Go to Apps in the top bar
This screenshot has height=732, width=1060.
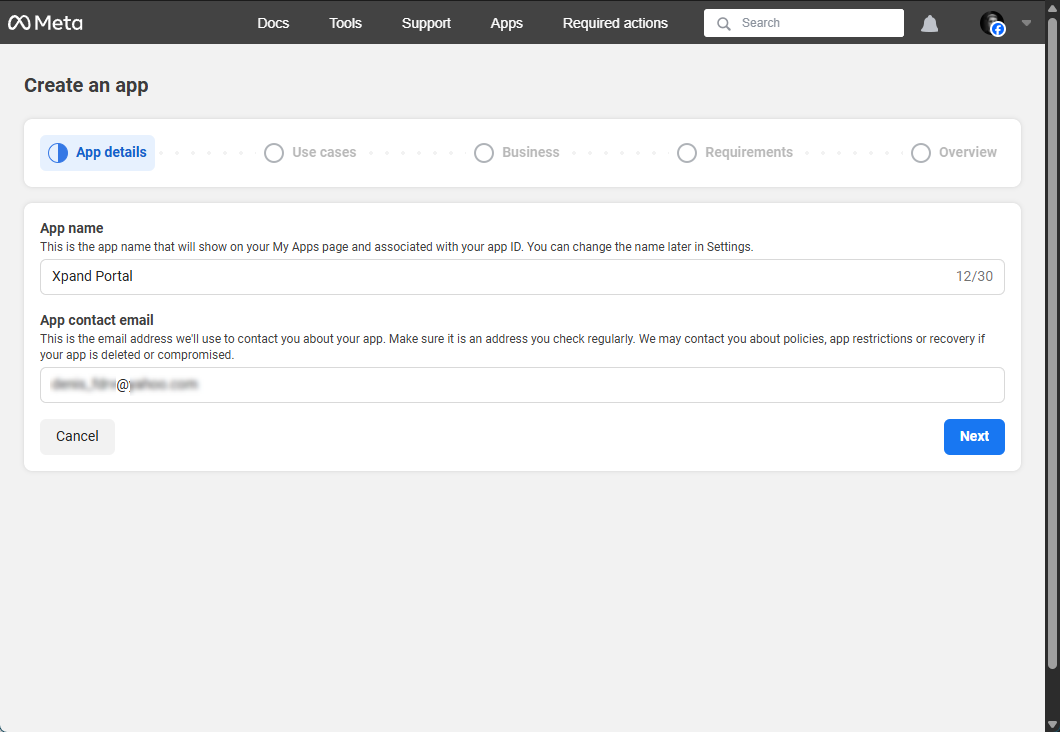point(506,23)
